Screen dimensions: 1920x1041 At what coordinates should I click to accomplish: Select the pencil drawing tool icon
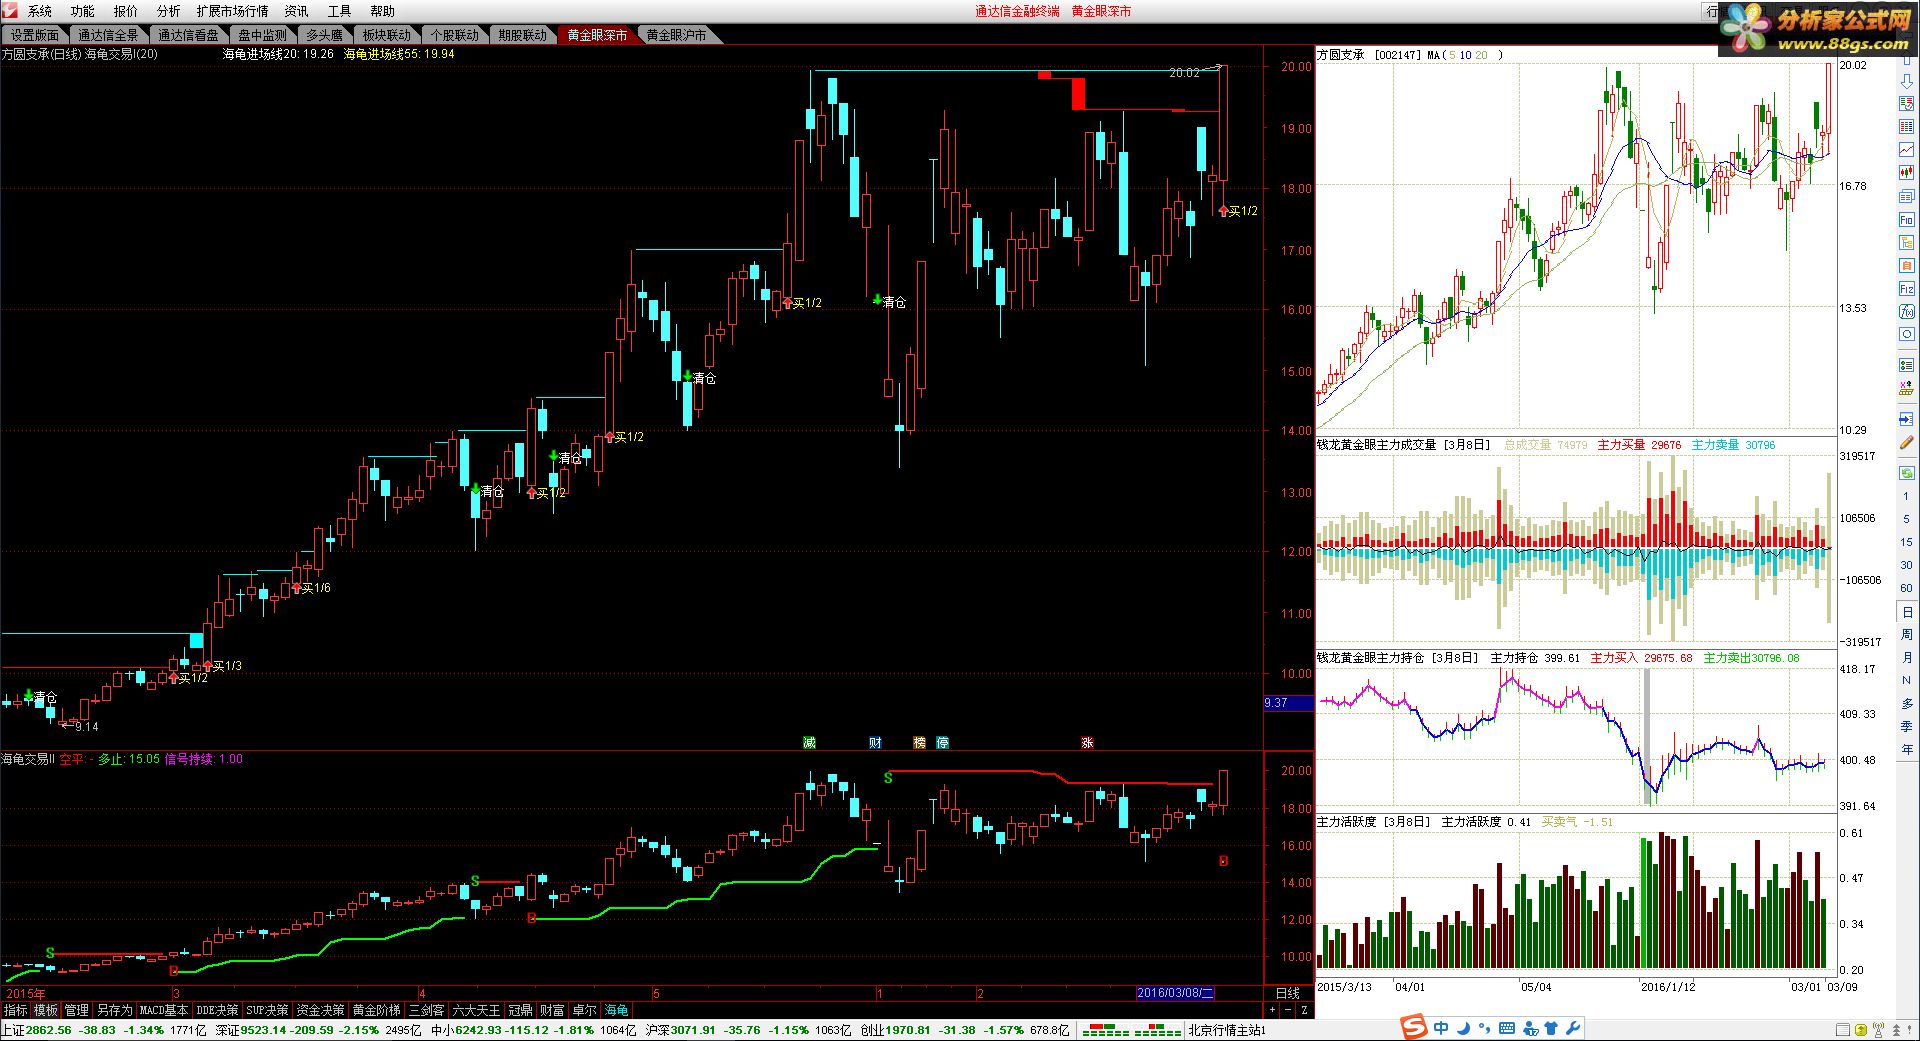point(1907,441)
